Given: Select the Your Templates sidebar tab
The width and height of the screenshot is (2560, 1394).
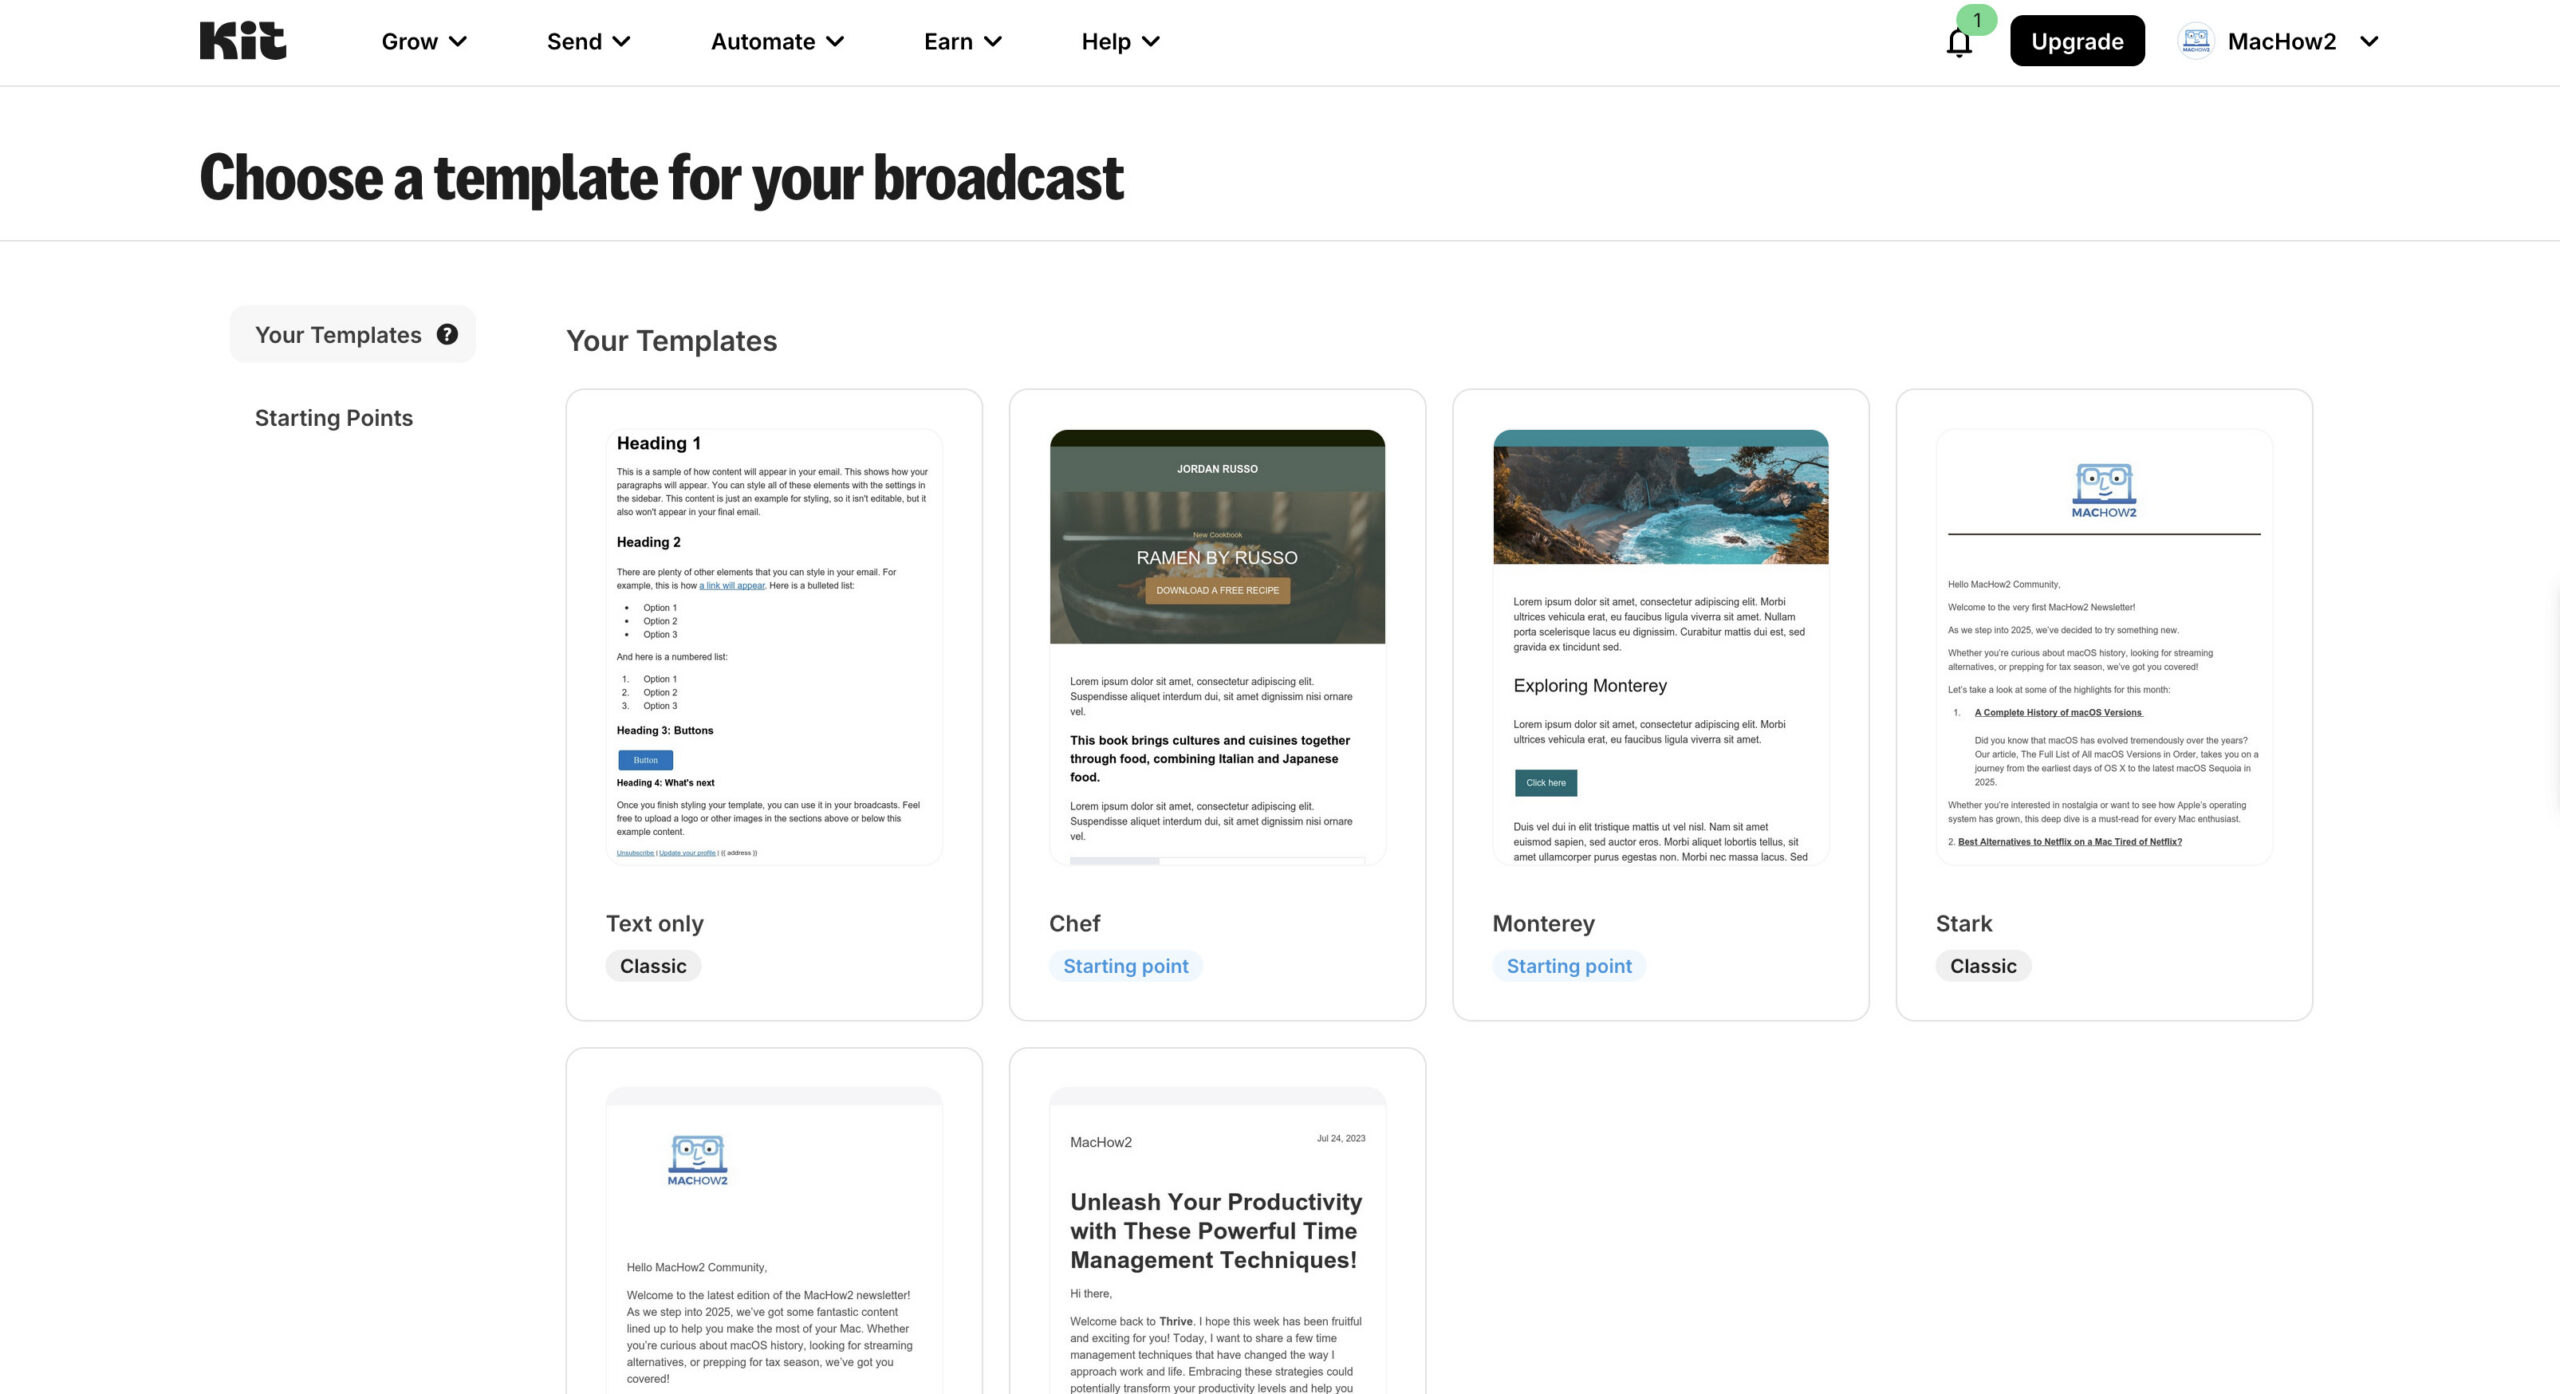Looking at the screenshot, I should [x=353, y=334].
